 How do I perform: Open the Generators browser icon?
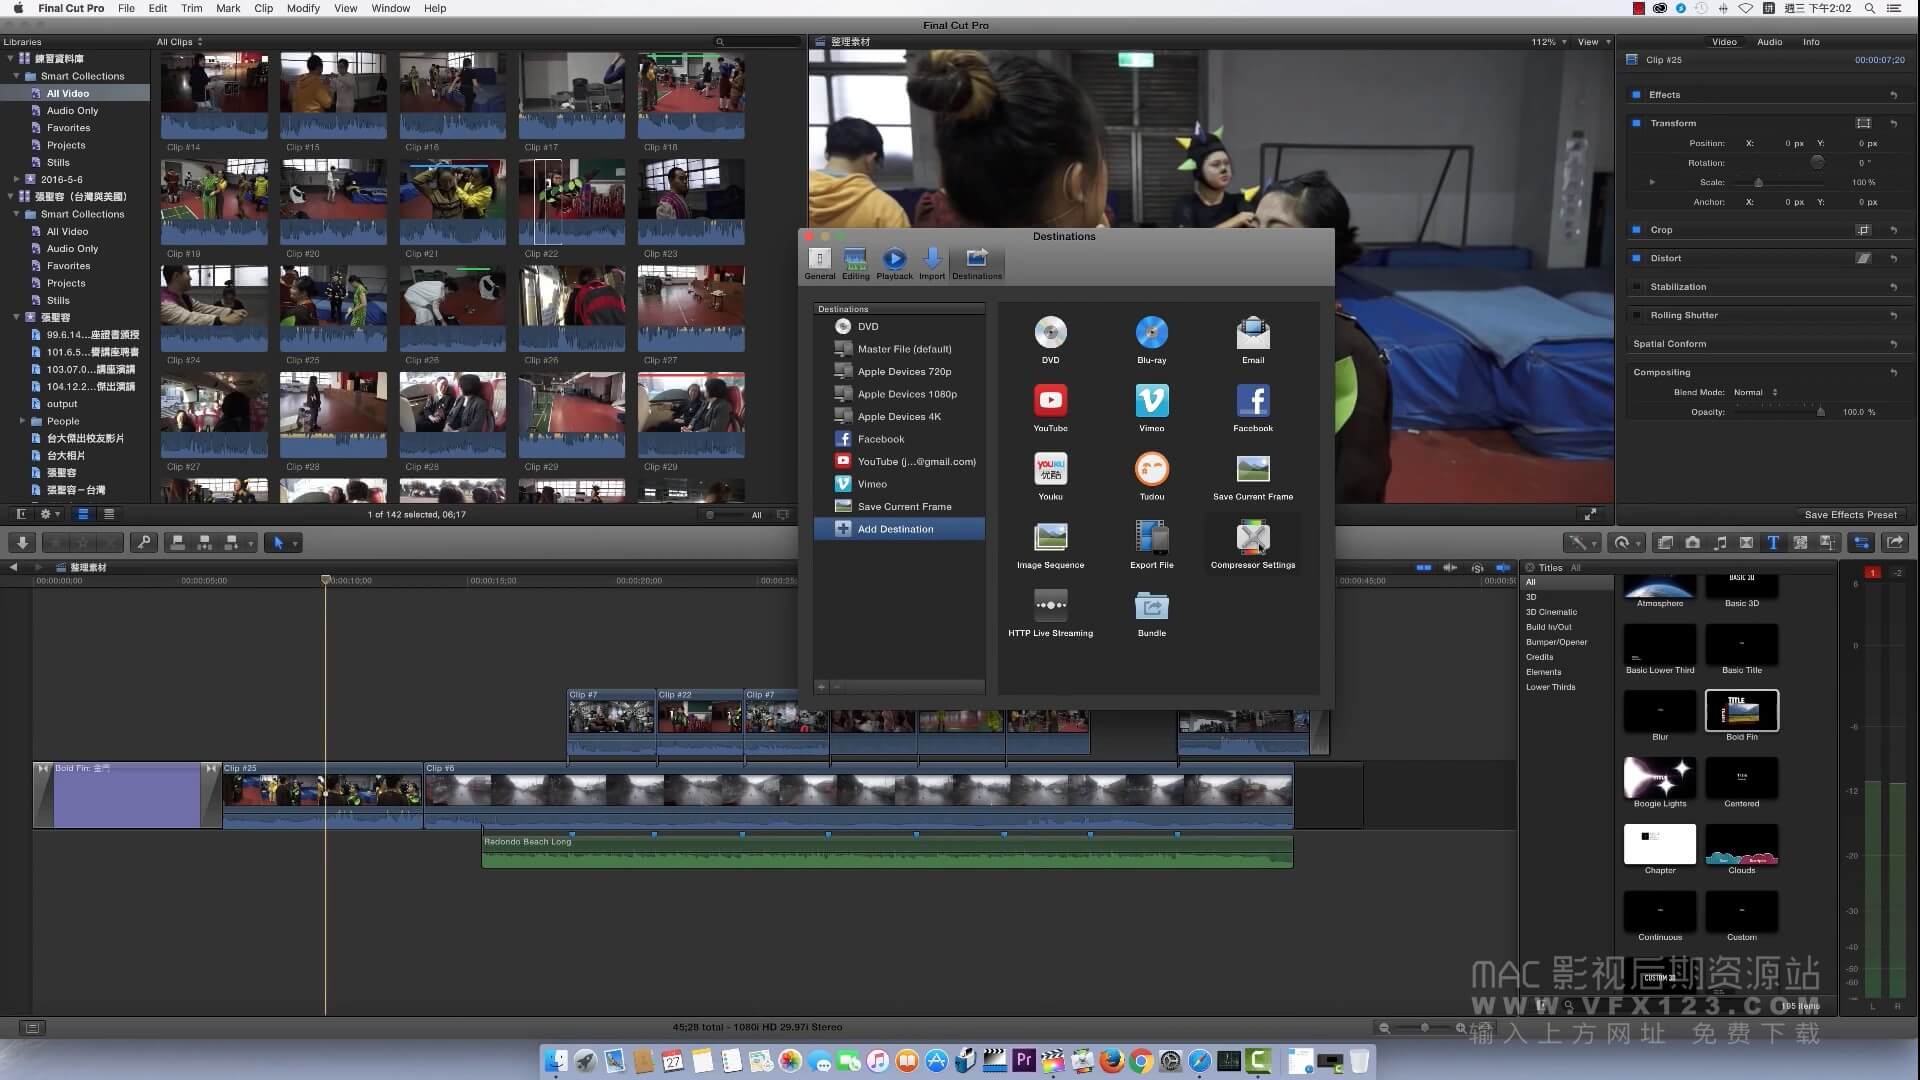click(x=1800, y=543)
